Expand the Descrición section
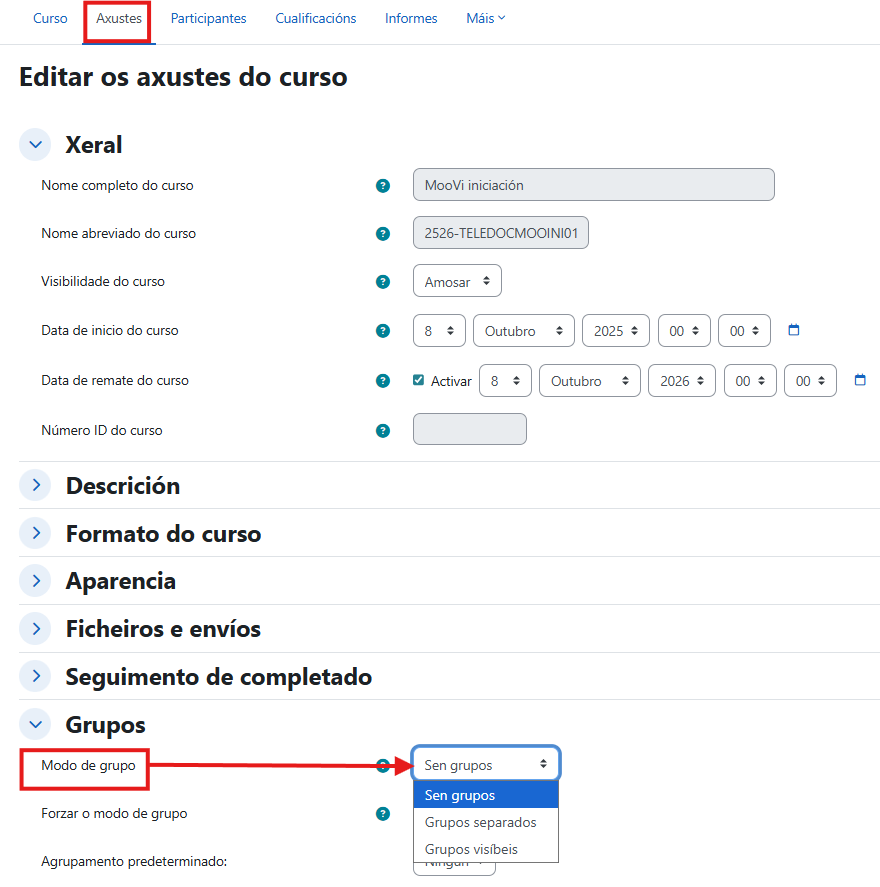880x887 pixels. [35, 485]
